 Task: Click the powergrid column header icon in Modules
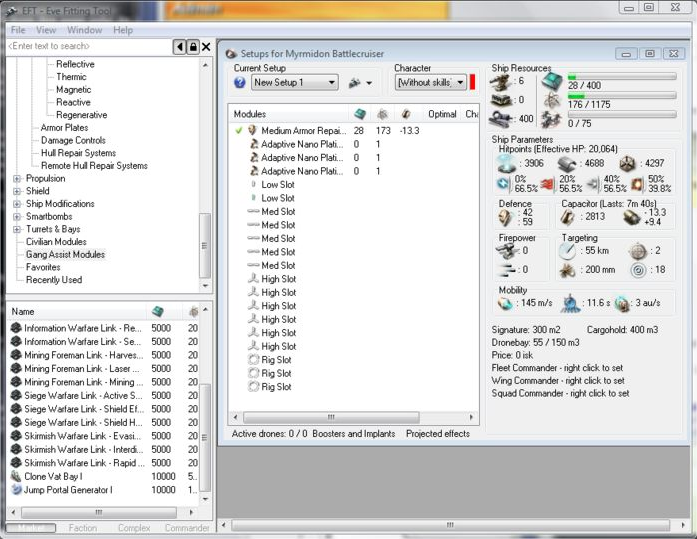(x=382, y=114)
